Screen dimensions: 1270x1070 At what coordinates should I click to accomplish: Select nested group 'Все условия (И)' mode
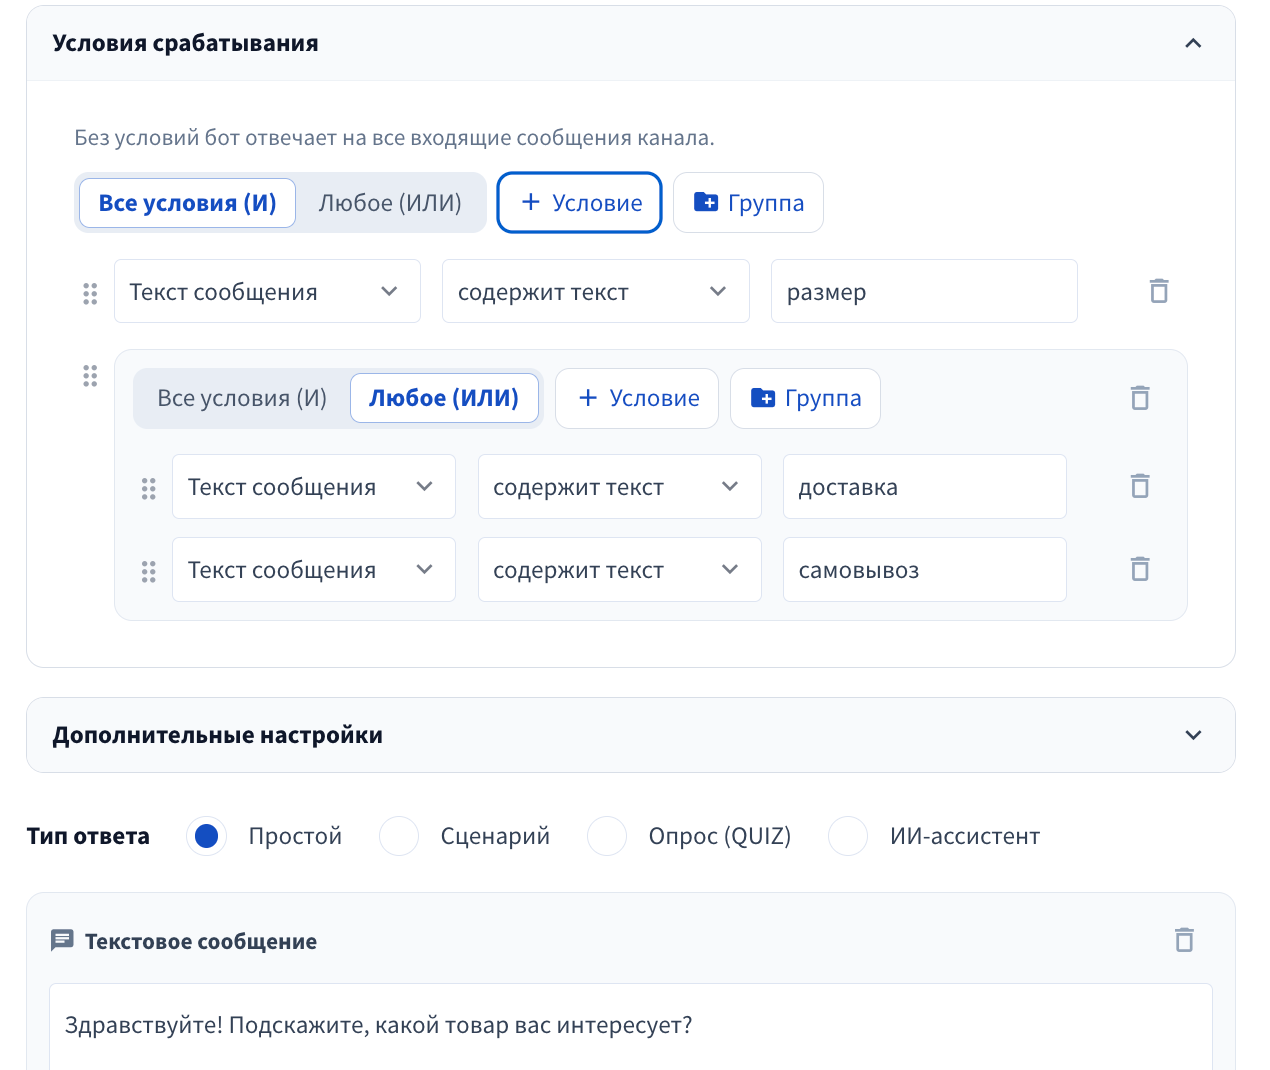242,398
